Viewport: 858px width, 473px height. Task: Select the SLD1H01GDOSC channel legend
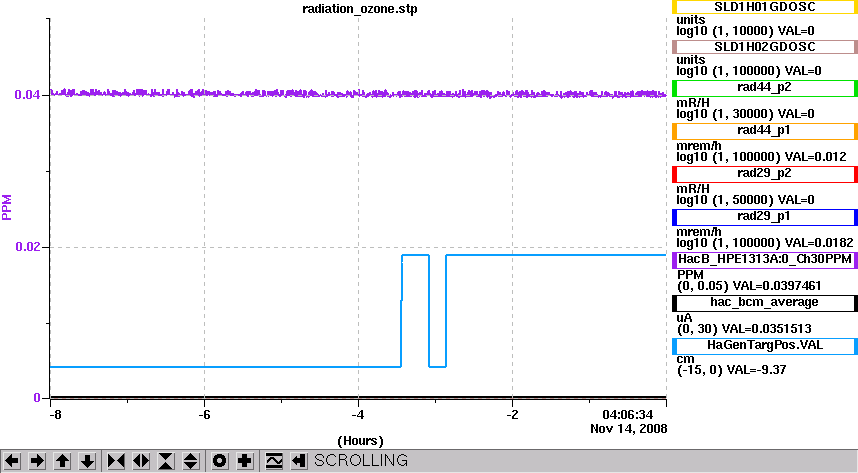(x=764, y=7)
